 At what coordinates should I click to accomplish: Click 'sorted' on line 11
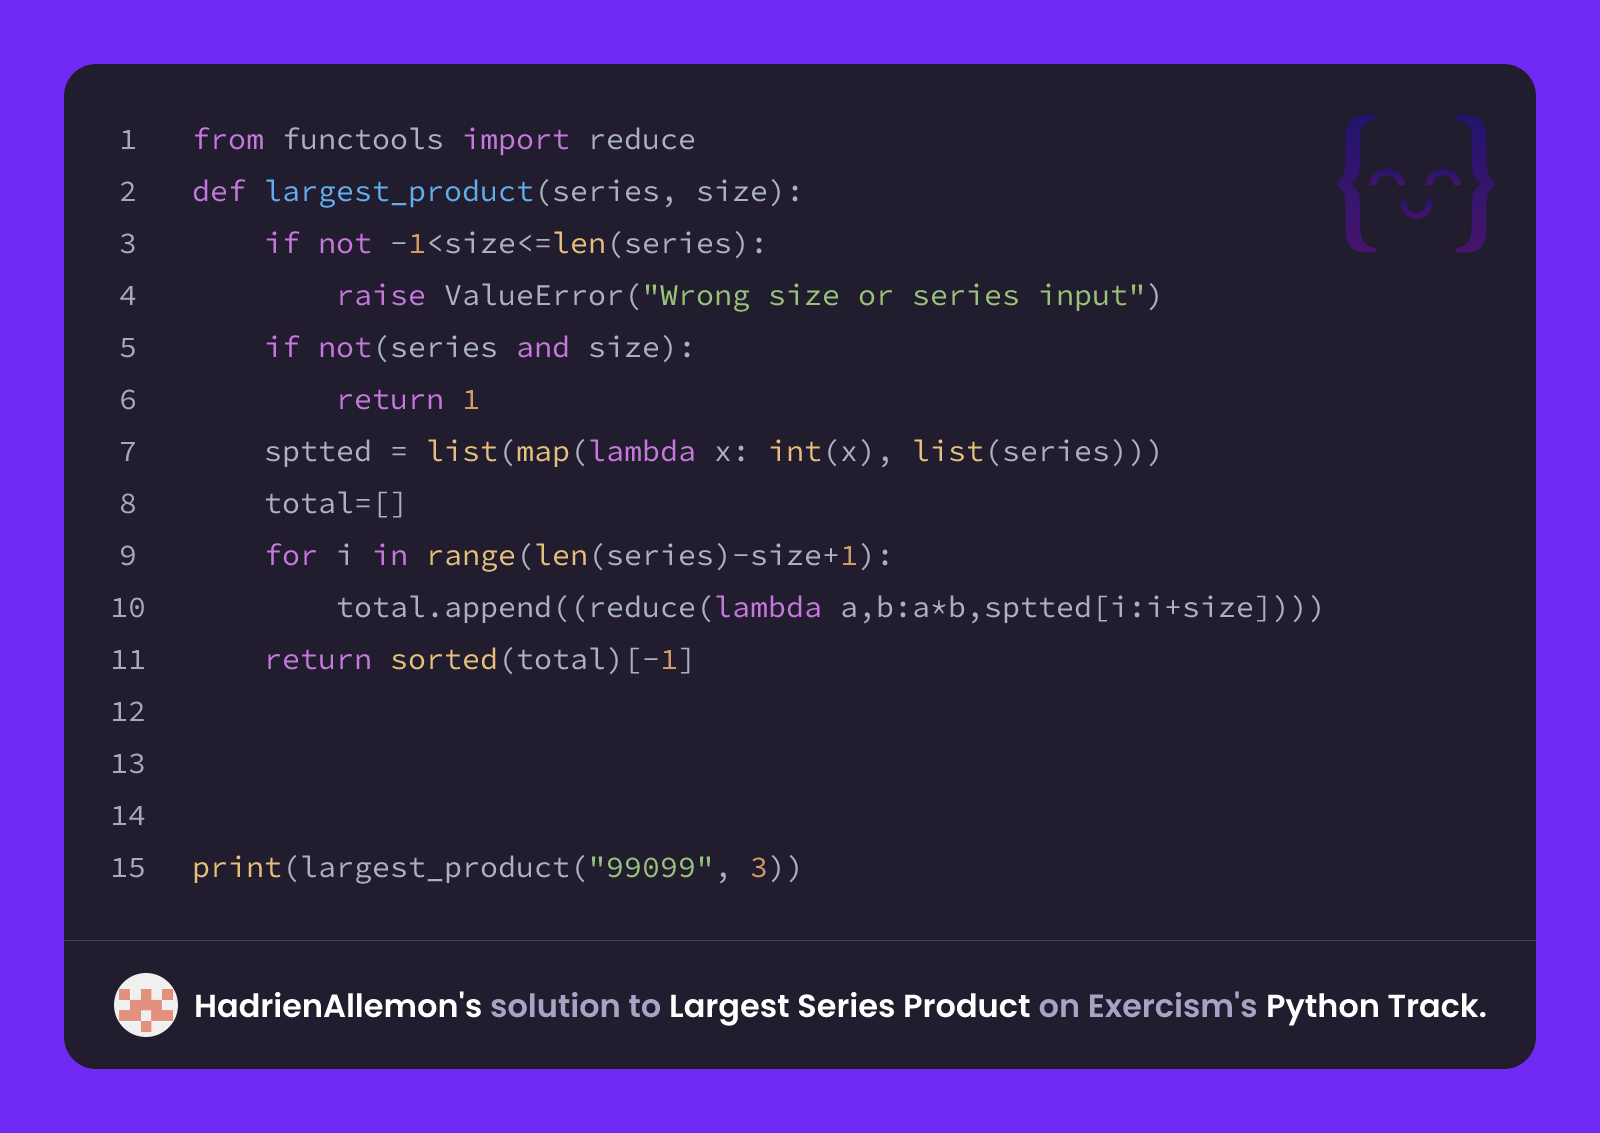pos(444,660)
